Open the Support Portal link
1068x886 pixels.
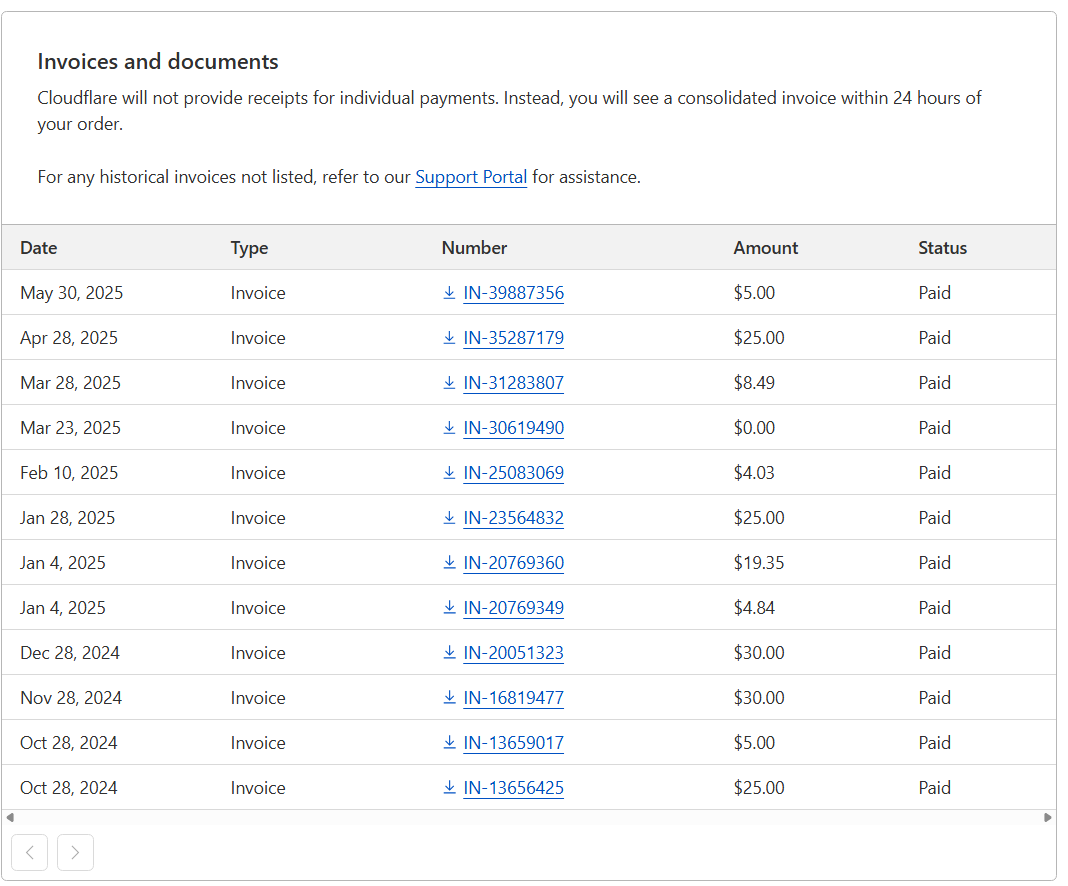point(471,177)
